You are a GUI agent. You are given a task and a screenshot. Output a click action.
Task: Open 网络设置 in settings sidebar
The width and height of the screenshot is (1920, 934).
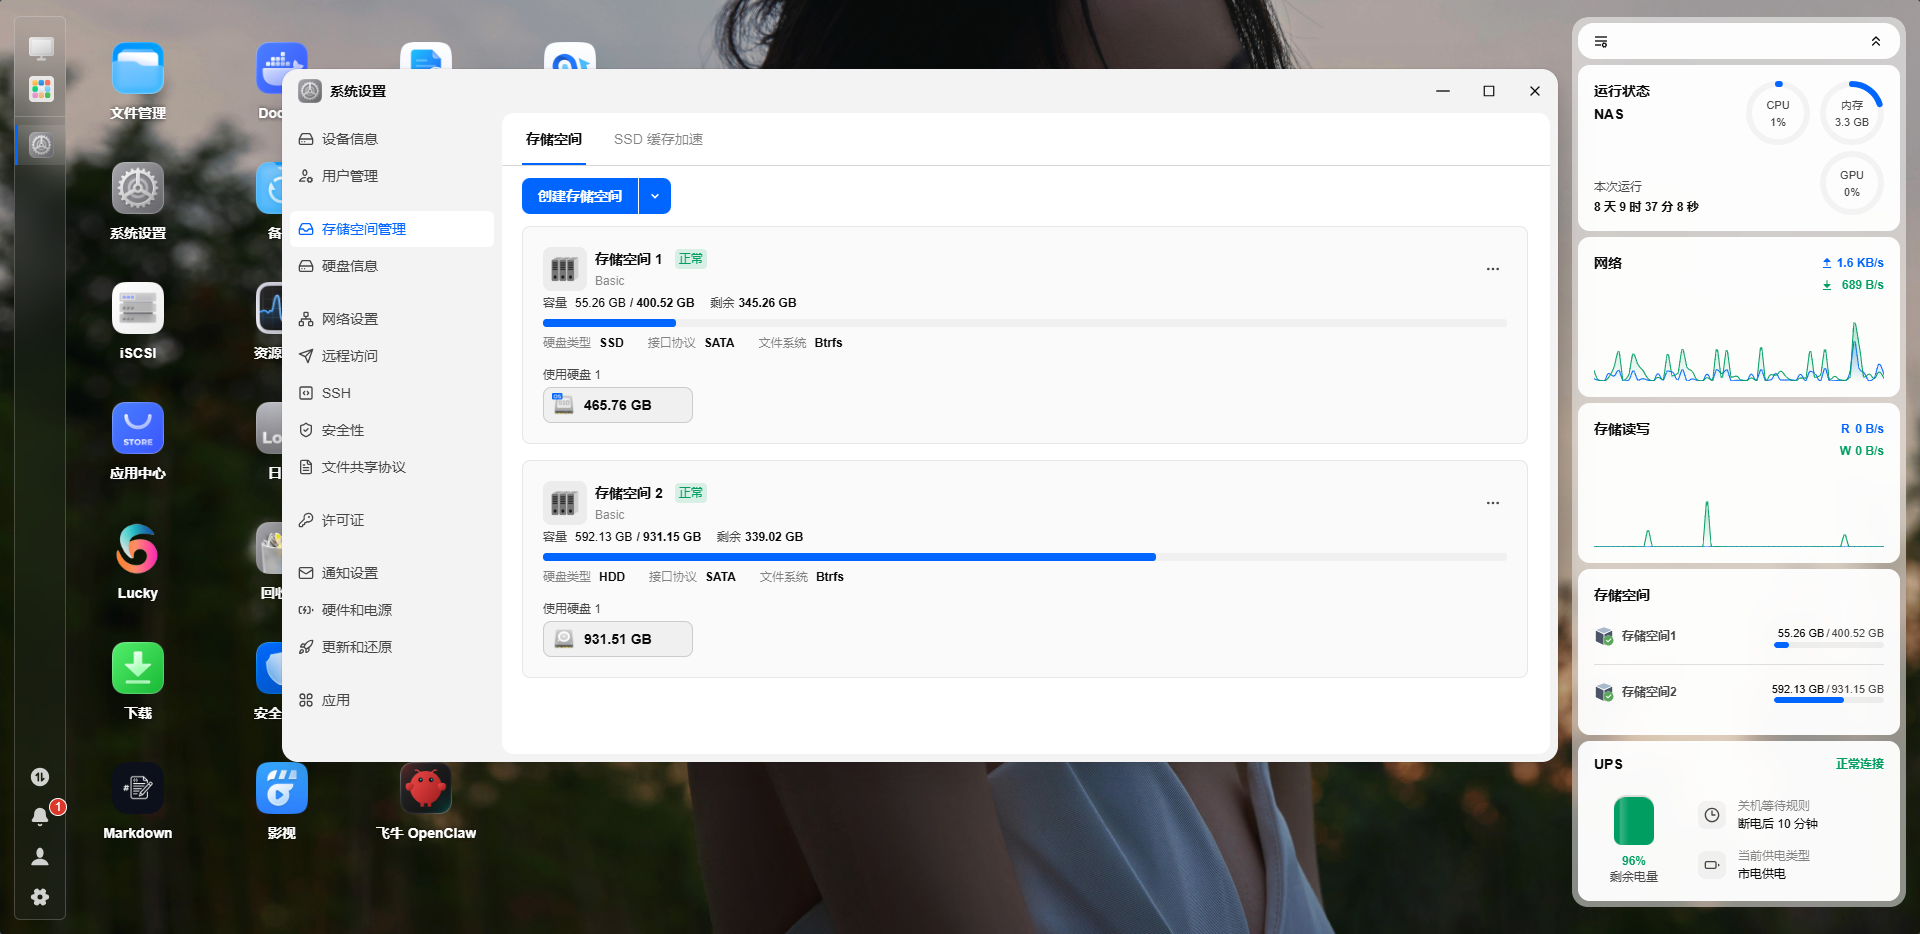click(x=392, y=319)
